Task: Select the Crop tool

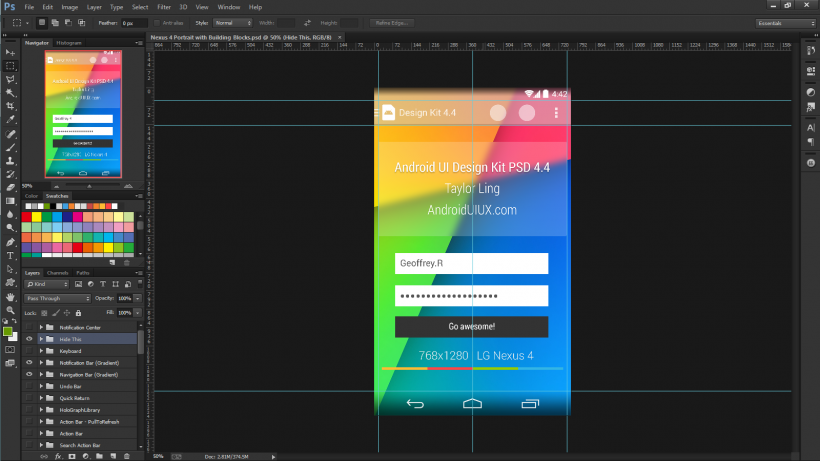Action: (x=10, y=106)
